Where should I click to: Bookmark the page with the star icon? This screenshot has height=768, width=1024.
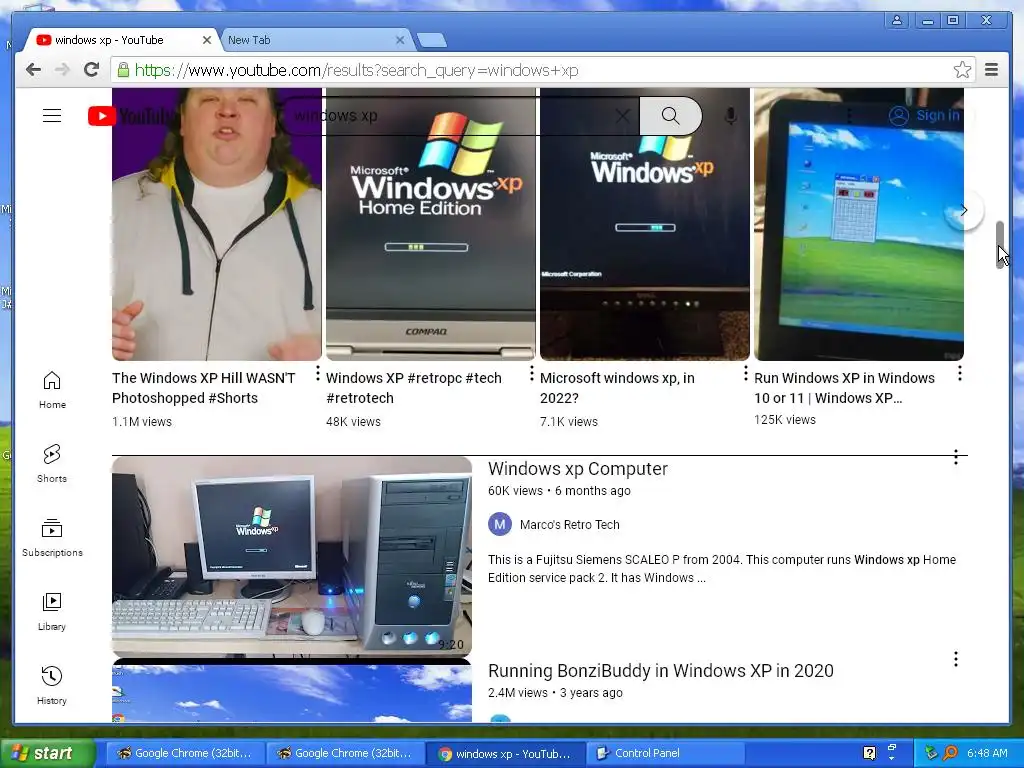click(962, 70)
